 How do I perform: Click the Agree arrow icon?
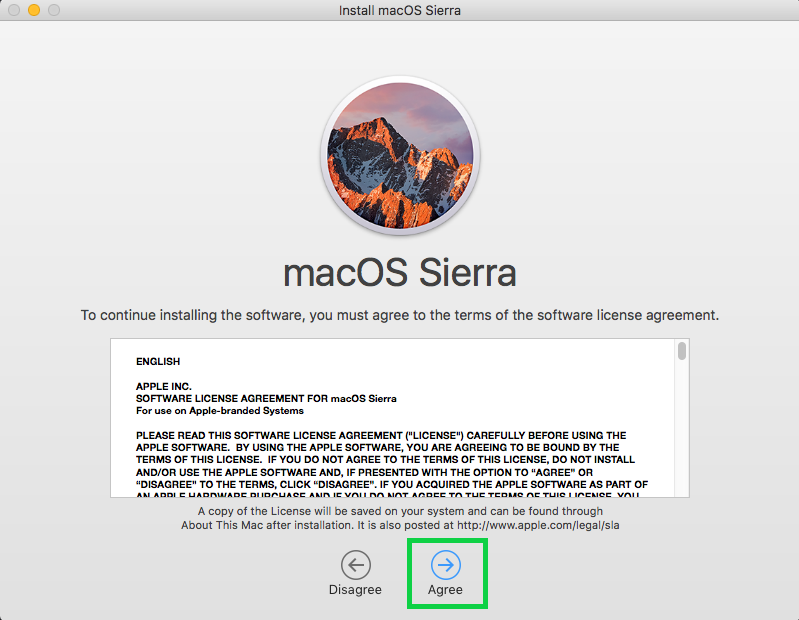click(x=446, y=564)
